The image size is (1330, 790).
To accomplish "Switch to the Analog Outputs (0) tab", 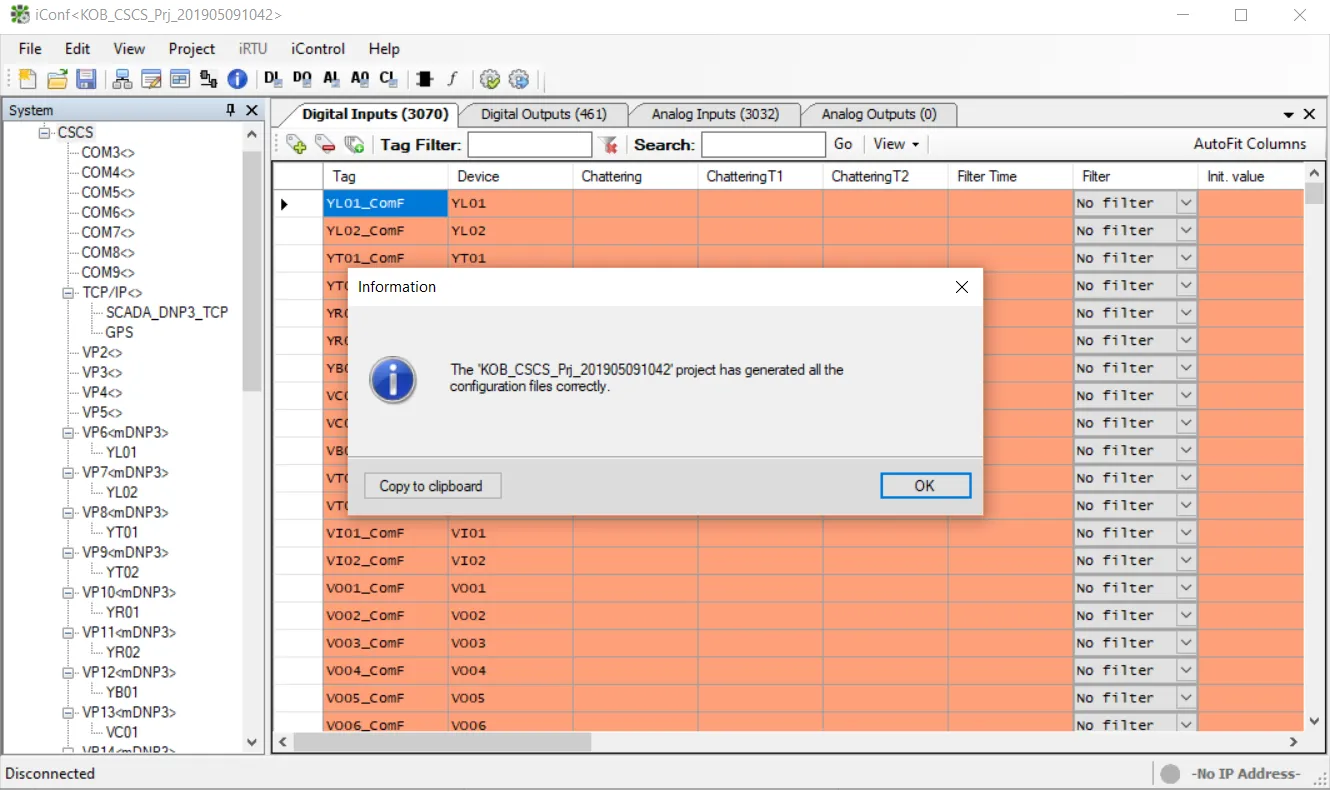I will 879,114.
